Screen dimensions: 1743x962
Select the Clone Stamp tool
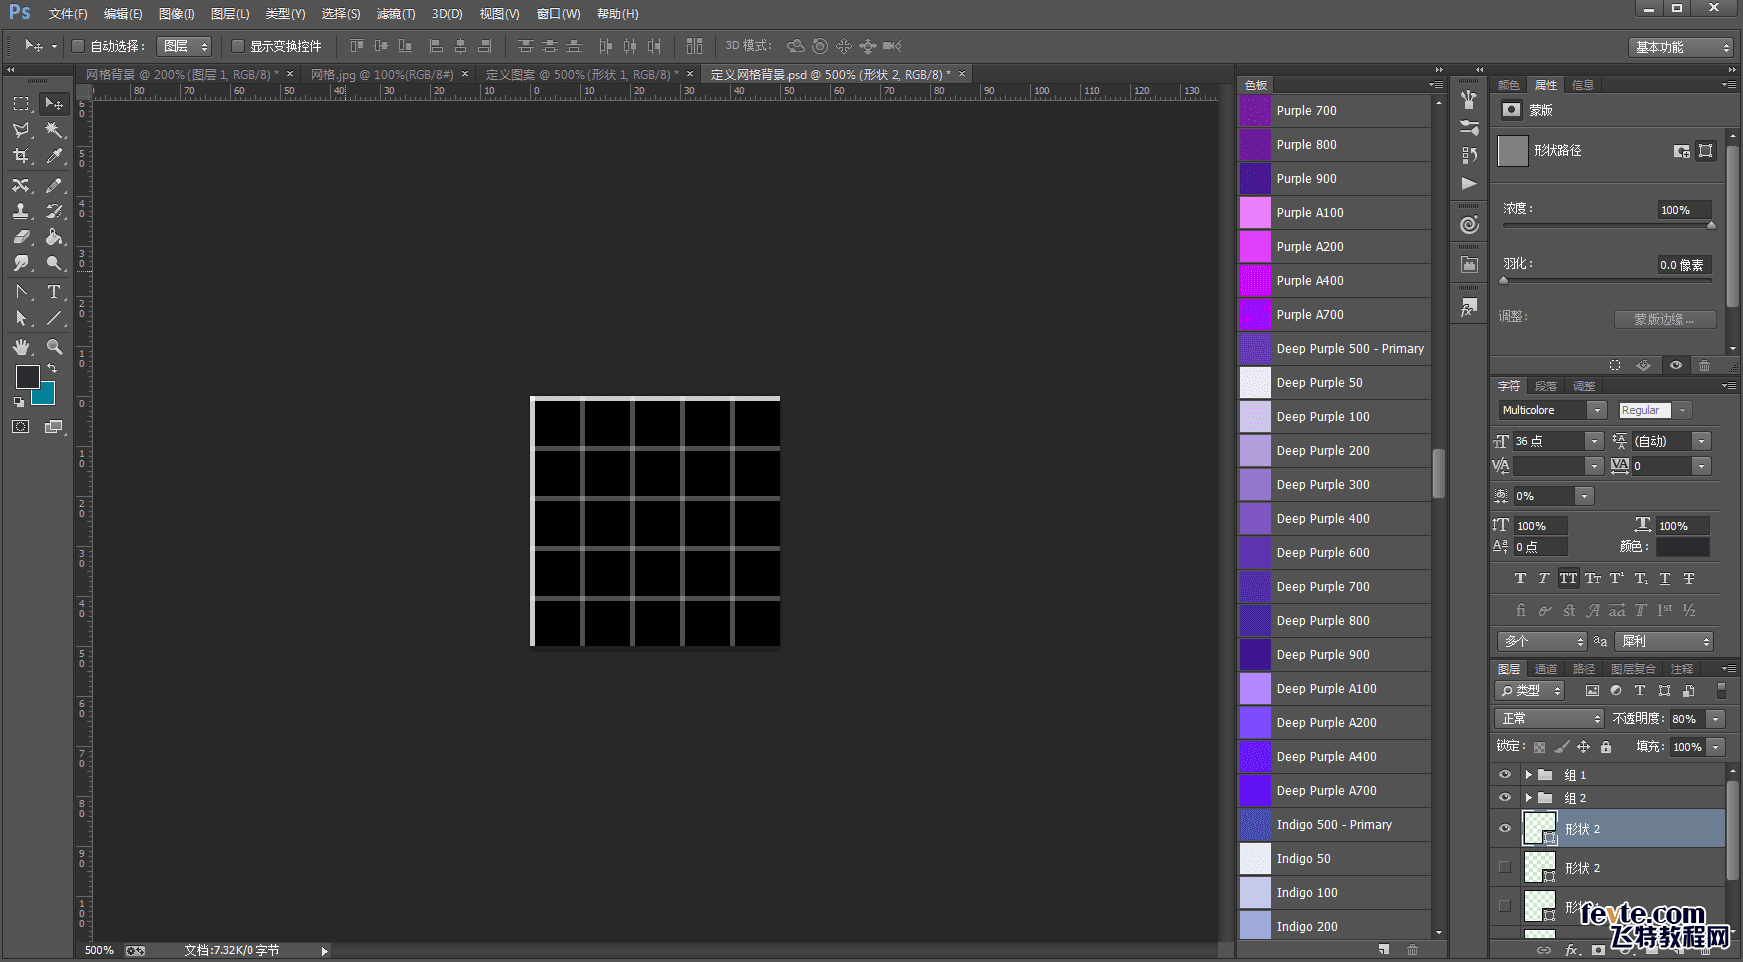coord(21,211)
